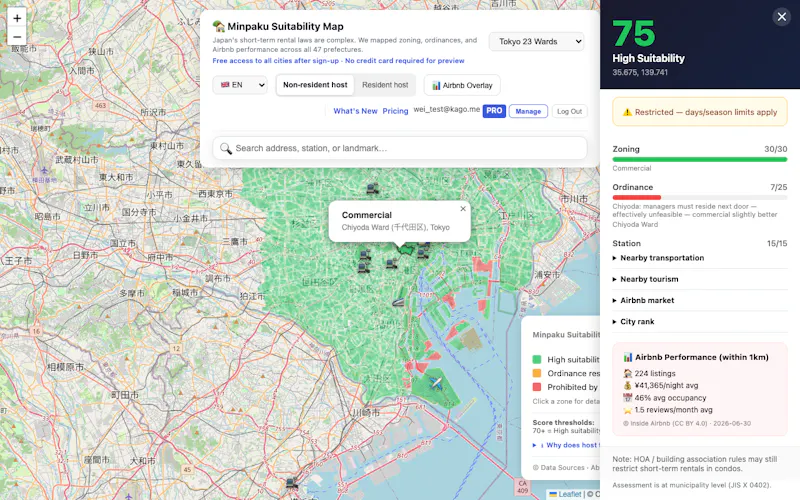Screen dimensions: 800x500
Task: Click the house icon beside 224 listings
Action: (x=628, y=373)
